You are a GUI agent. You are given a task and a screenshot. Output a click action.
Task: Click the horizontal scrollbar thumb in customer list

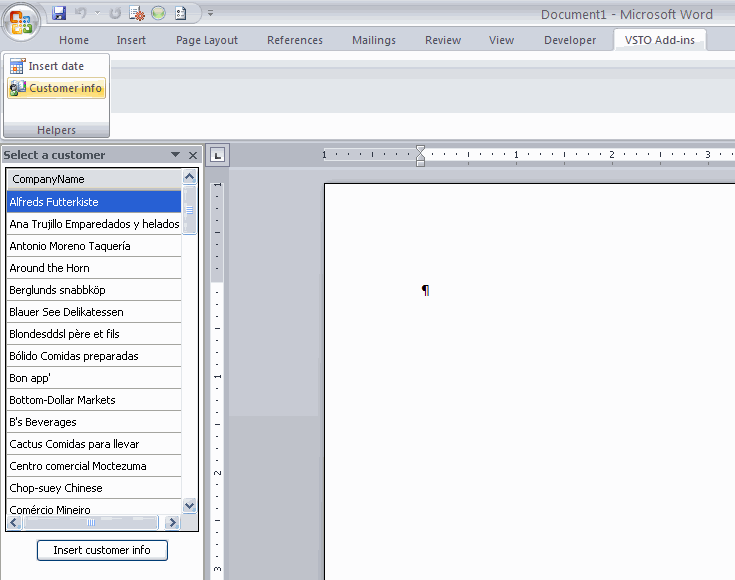(91, 522)
